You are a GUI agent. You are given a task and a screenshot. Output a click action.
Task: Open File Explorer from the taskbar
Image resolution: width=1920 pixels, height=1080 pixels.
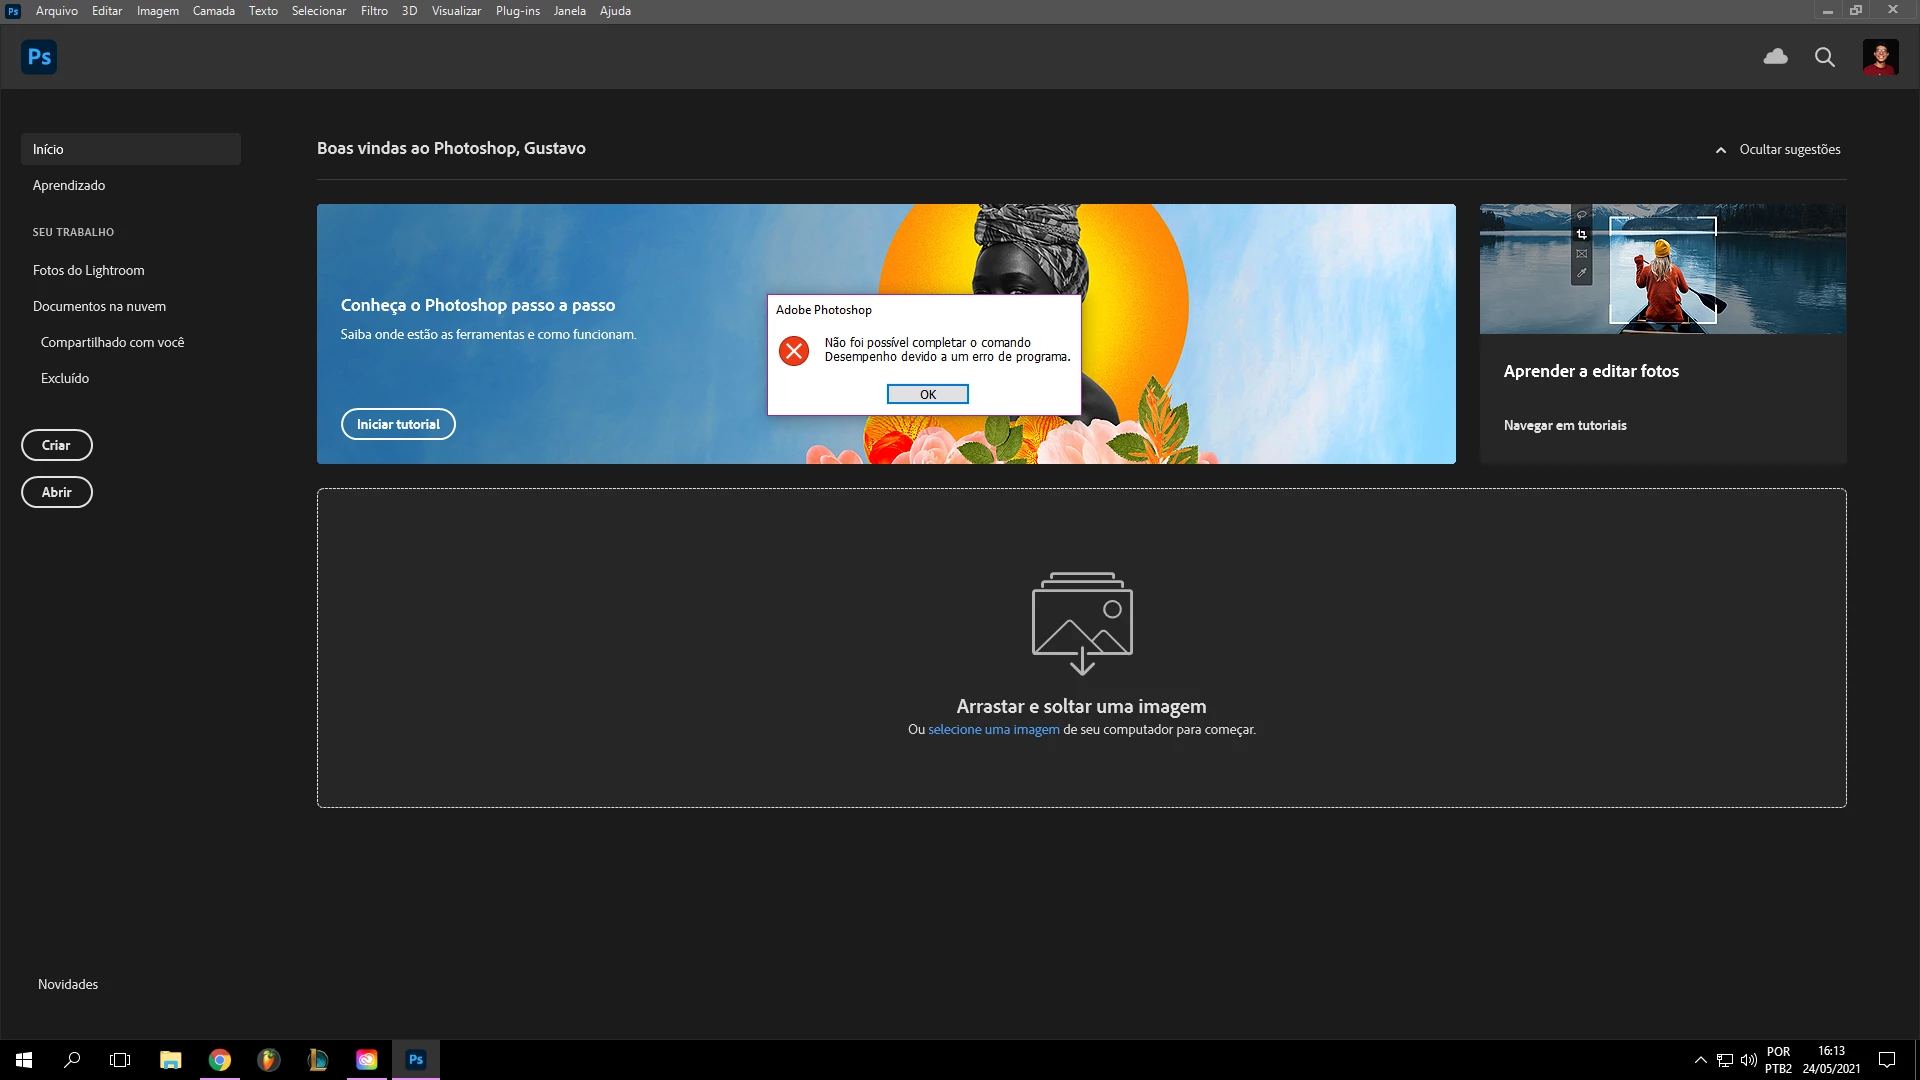[171, 1060]
